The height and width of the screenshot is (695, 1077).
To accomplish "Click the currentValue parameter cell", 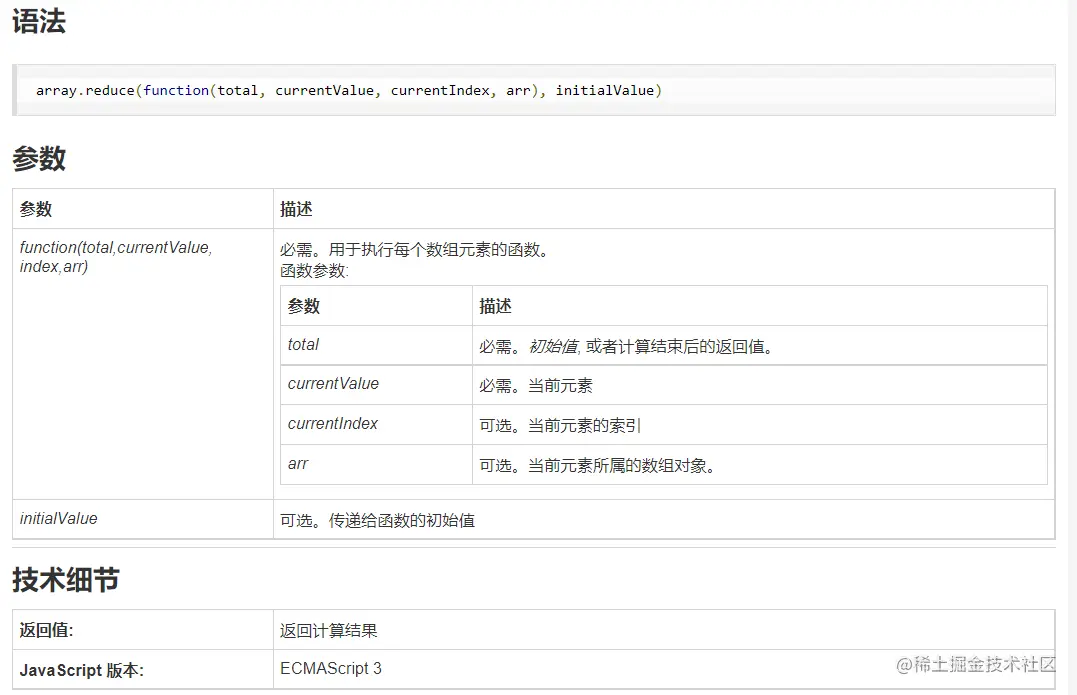I will [376, 385].
